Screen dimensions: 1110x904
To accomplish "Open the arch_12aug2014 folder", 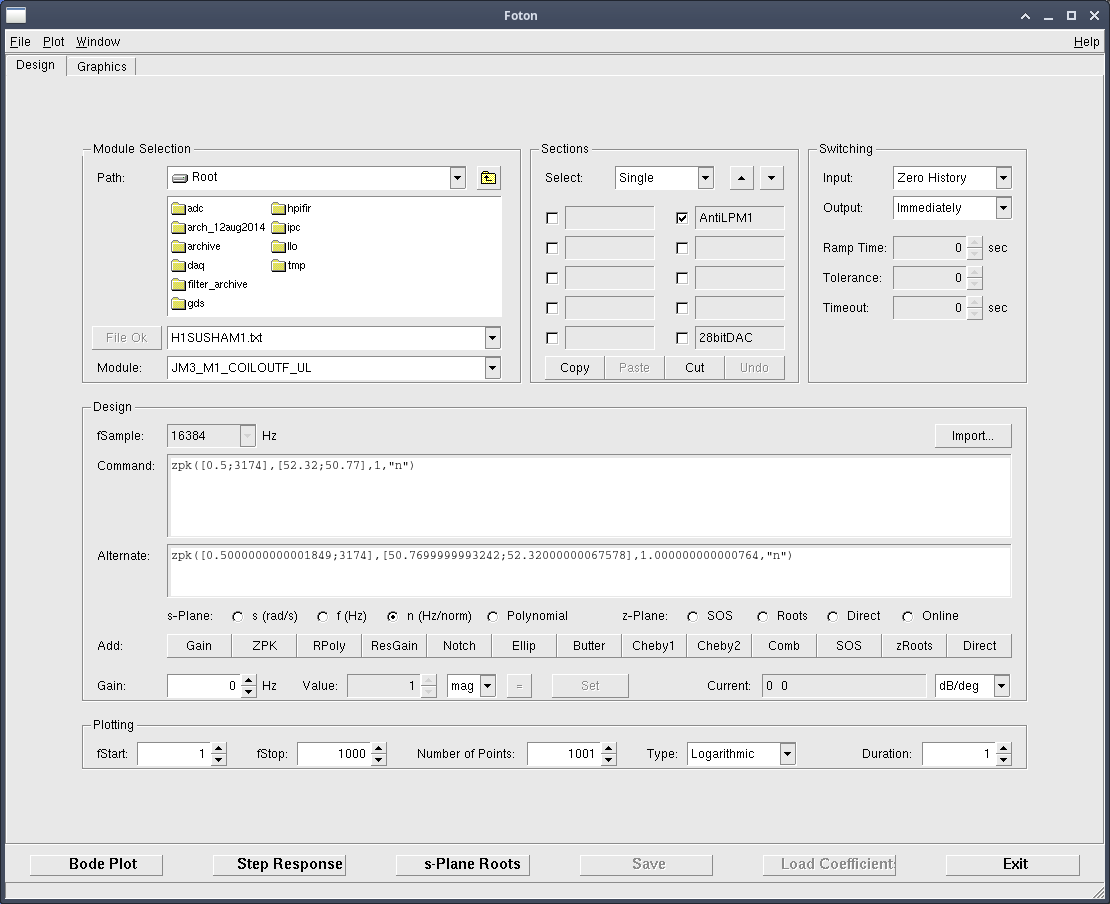I will coord(218,227).
